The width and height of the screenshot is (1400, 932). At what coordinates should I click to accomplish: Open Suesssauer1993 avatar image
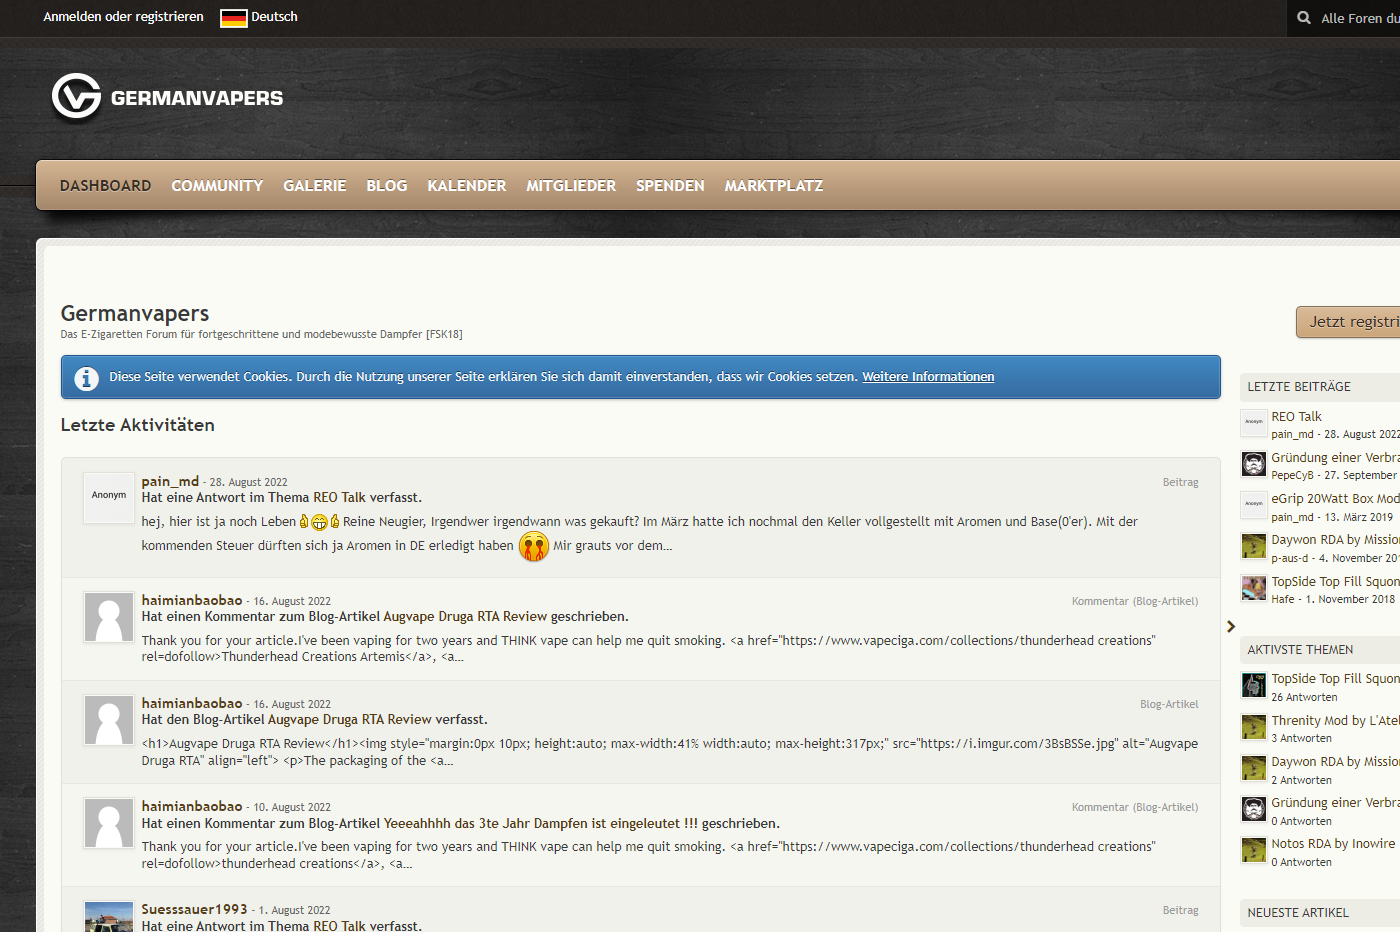[109, 917]
